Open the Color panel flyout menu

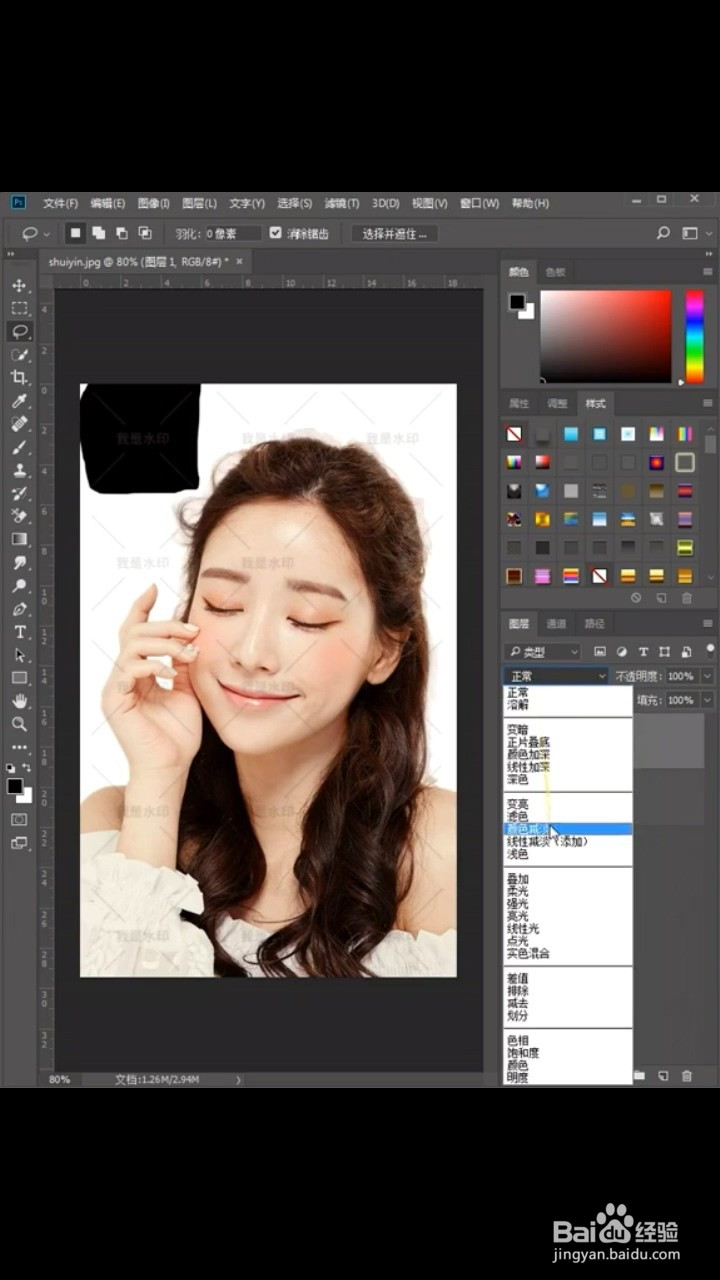coord(707,271)
